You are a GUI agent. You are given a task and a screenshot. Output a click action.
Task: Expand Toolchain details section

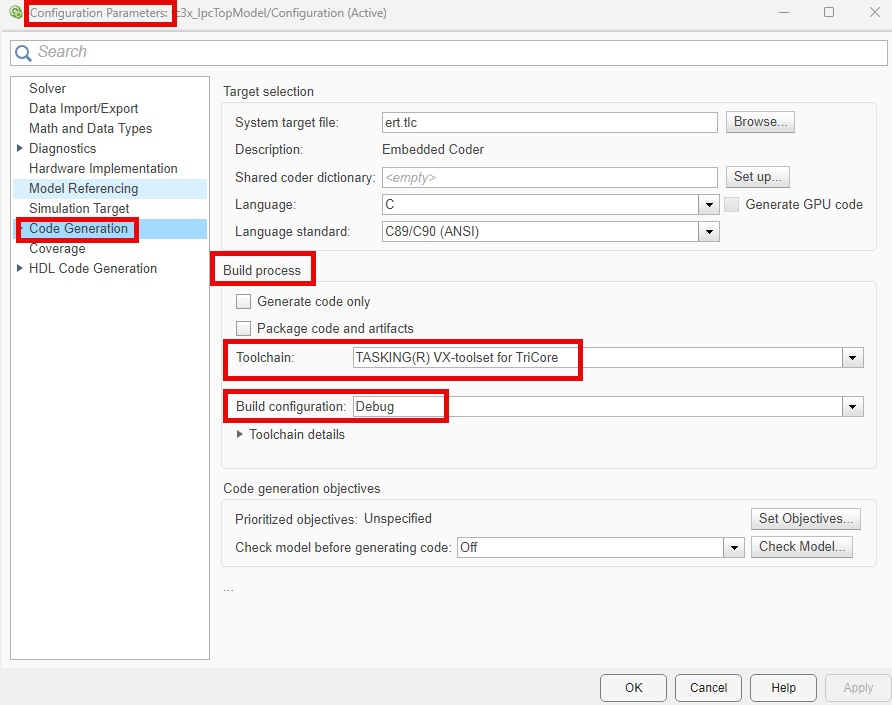tap(240, 435)
